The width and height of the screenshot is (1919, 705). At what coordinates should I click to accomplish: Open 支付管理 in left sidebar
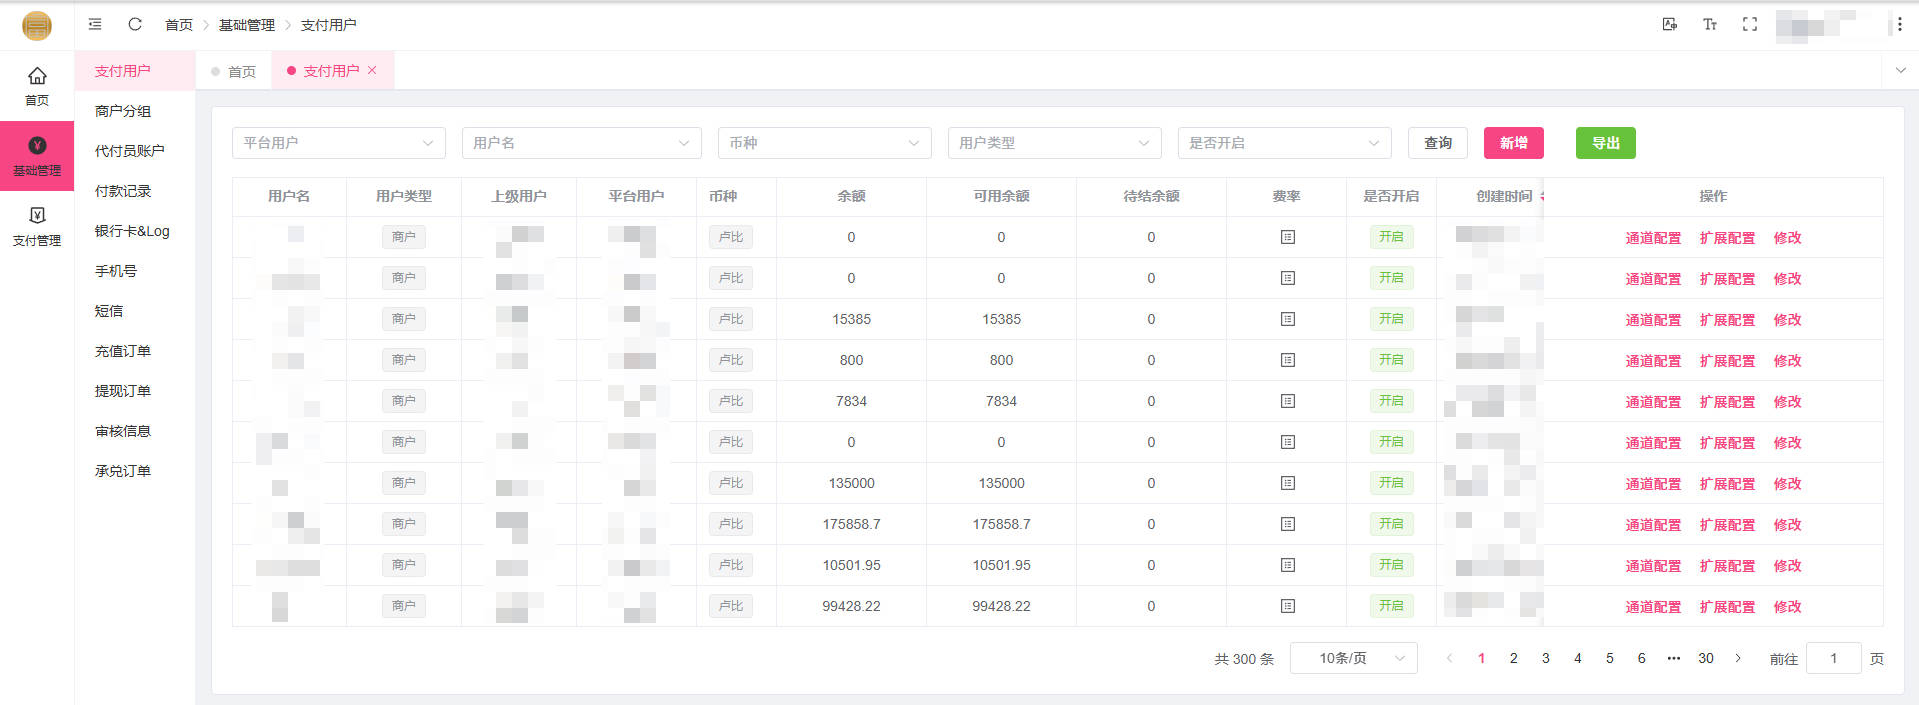point(37,226)
